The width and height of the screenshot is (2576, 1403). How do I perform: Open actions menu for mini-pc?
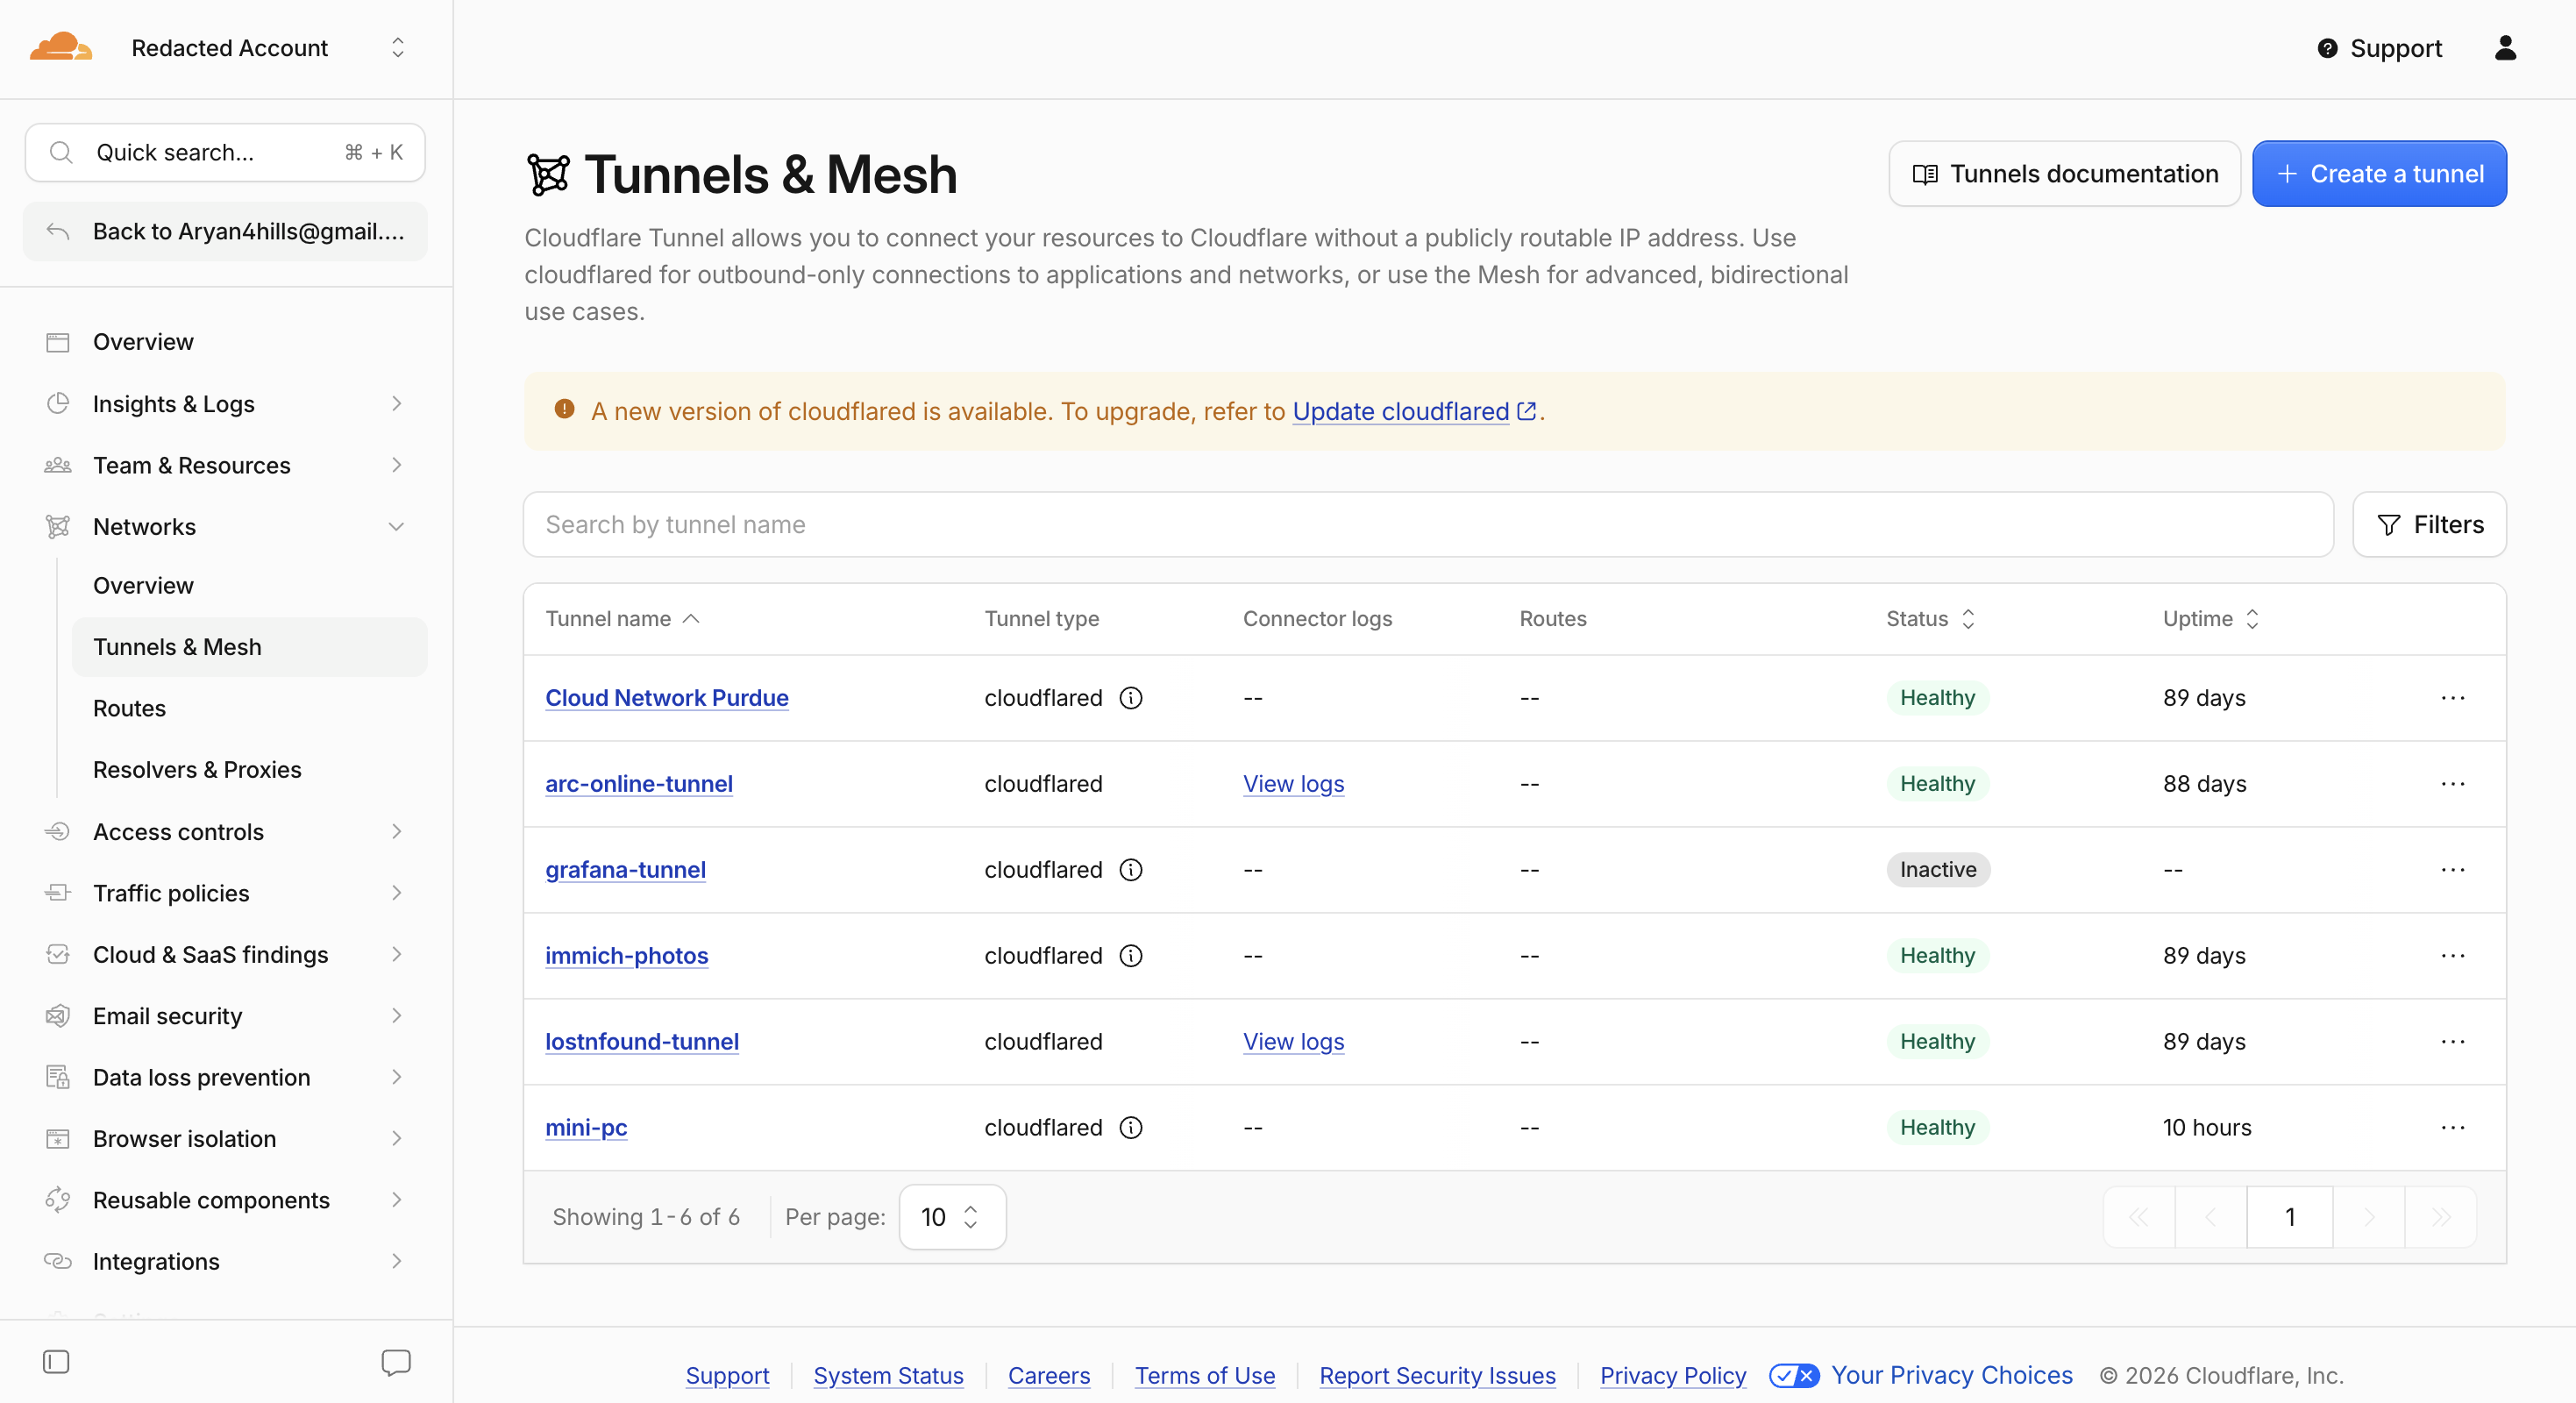(x=2453, y=1128)
